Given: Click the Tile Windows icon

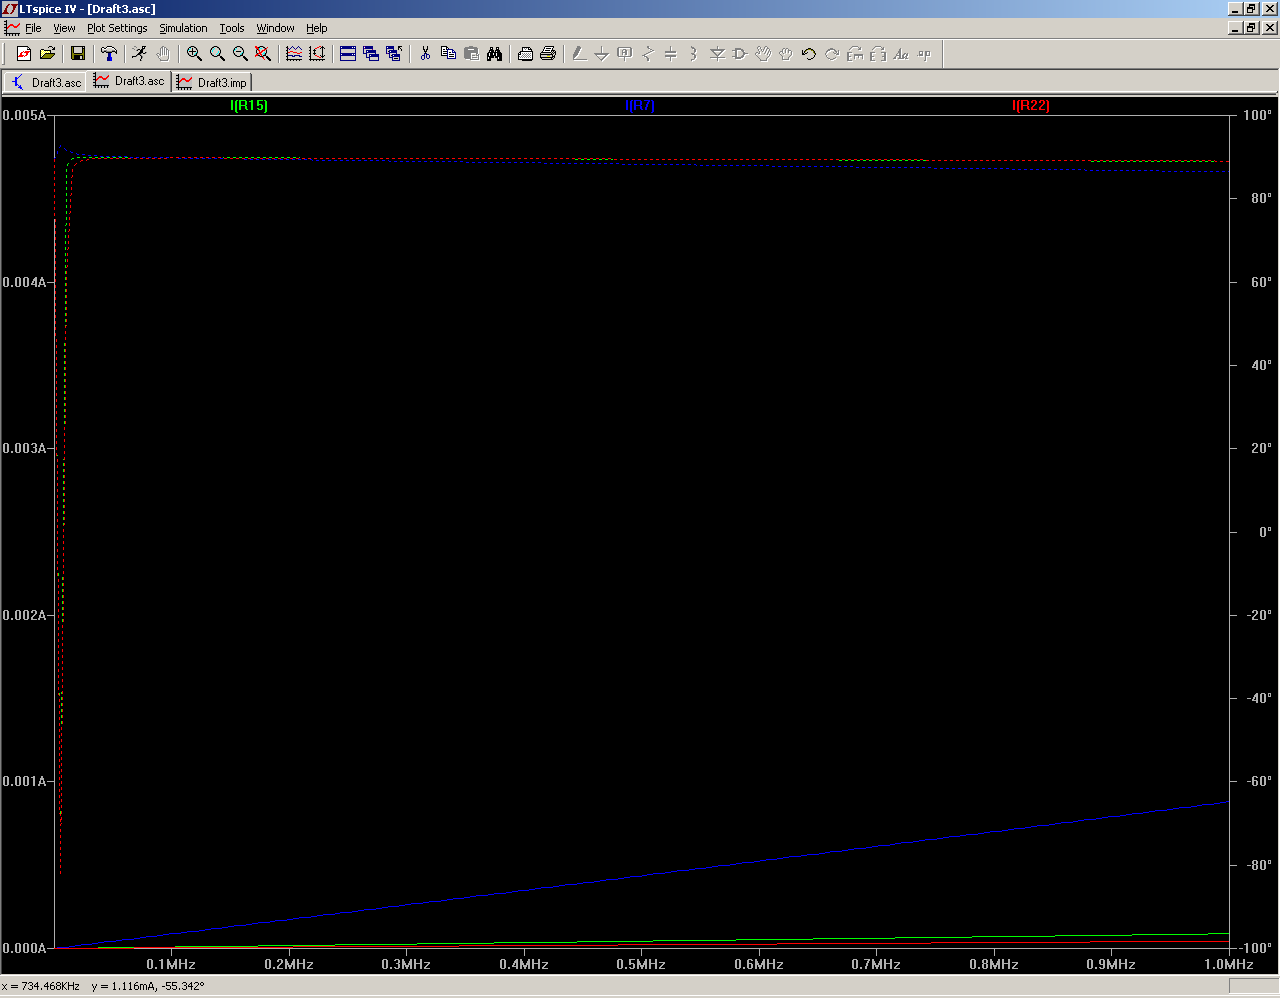Looking at the screenshot, I should [348, 54].
